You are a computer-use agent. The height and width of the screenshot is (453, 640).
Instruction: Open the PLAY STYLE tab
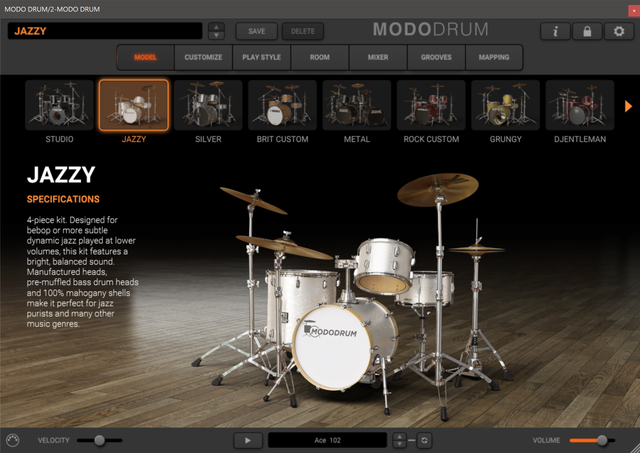pos(261,57)
